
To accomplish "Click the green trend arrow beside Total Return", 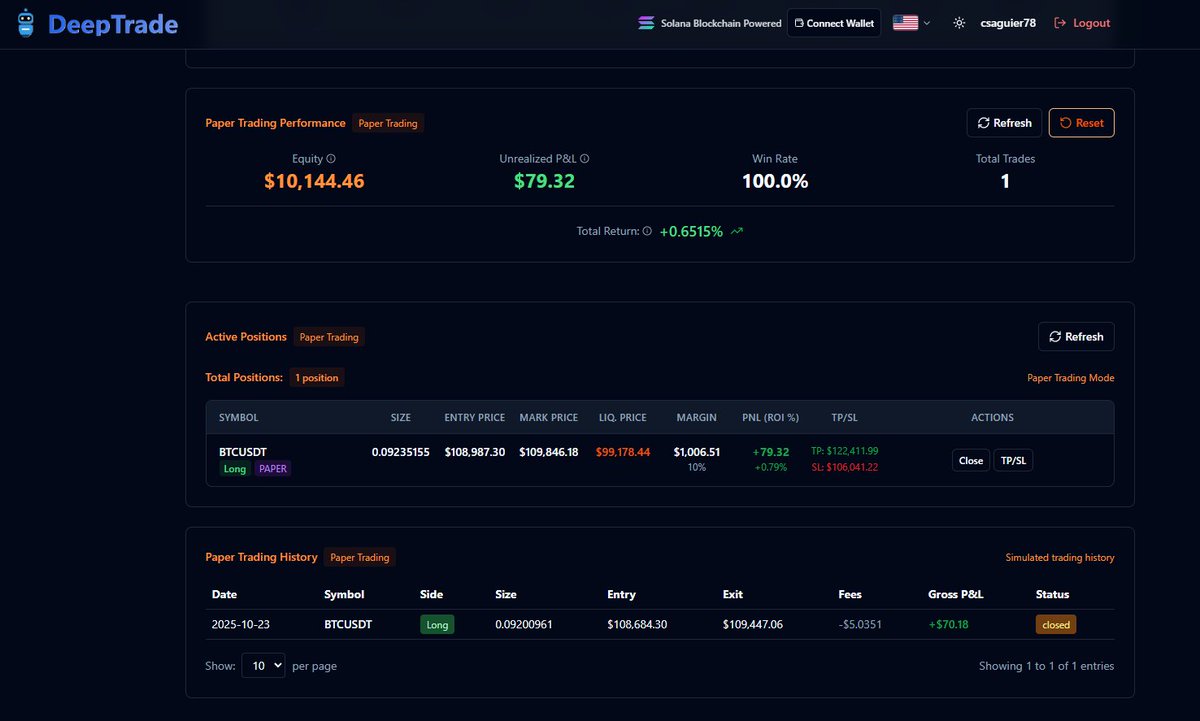I will coord(736,231).
